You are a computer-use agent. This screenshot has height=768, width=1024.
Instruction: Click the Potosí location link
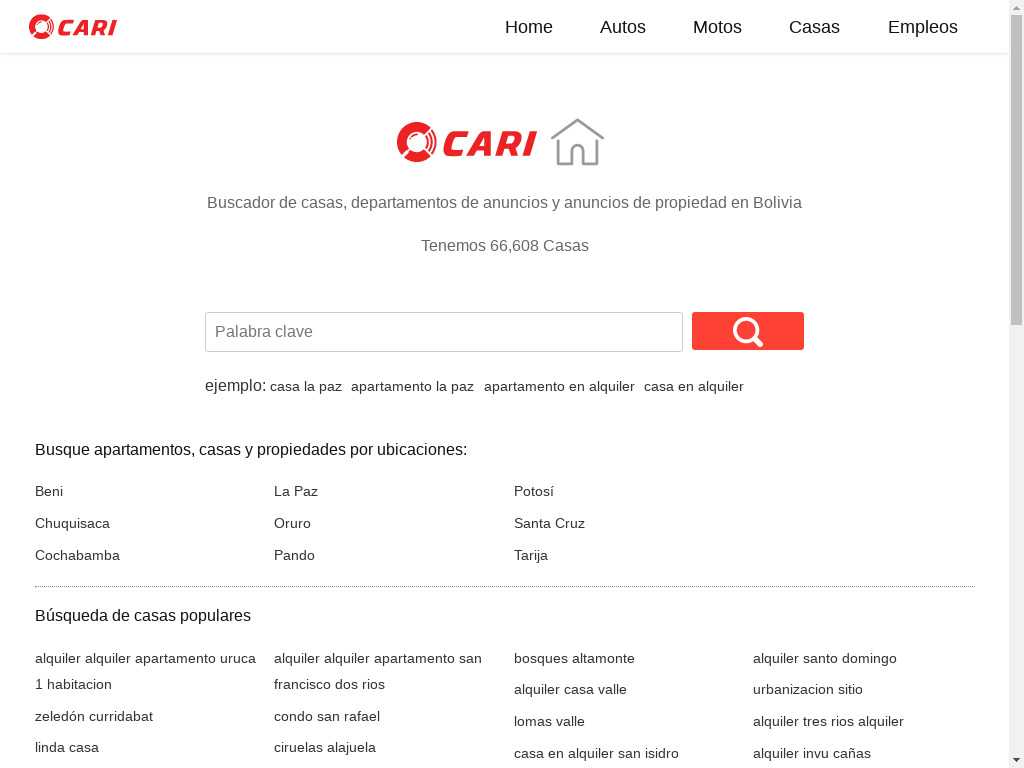(x=534, y=491)
